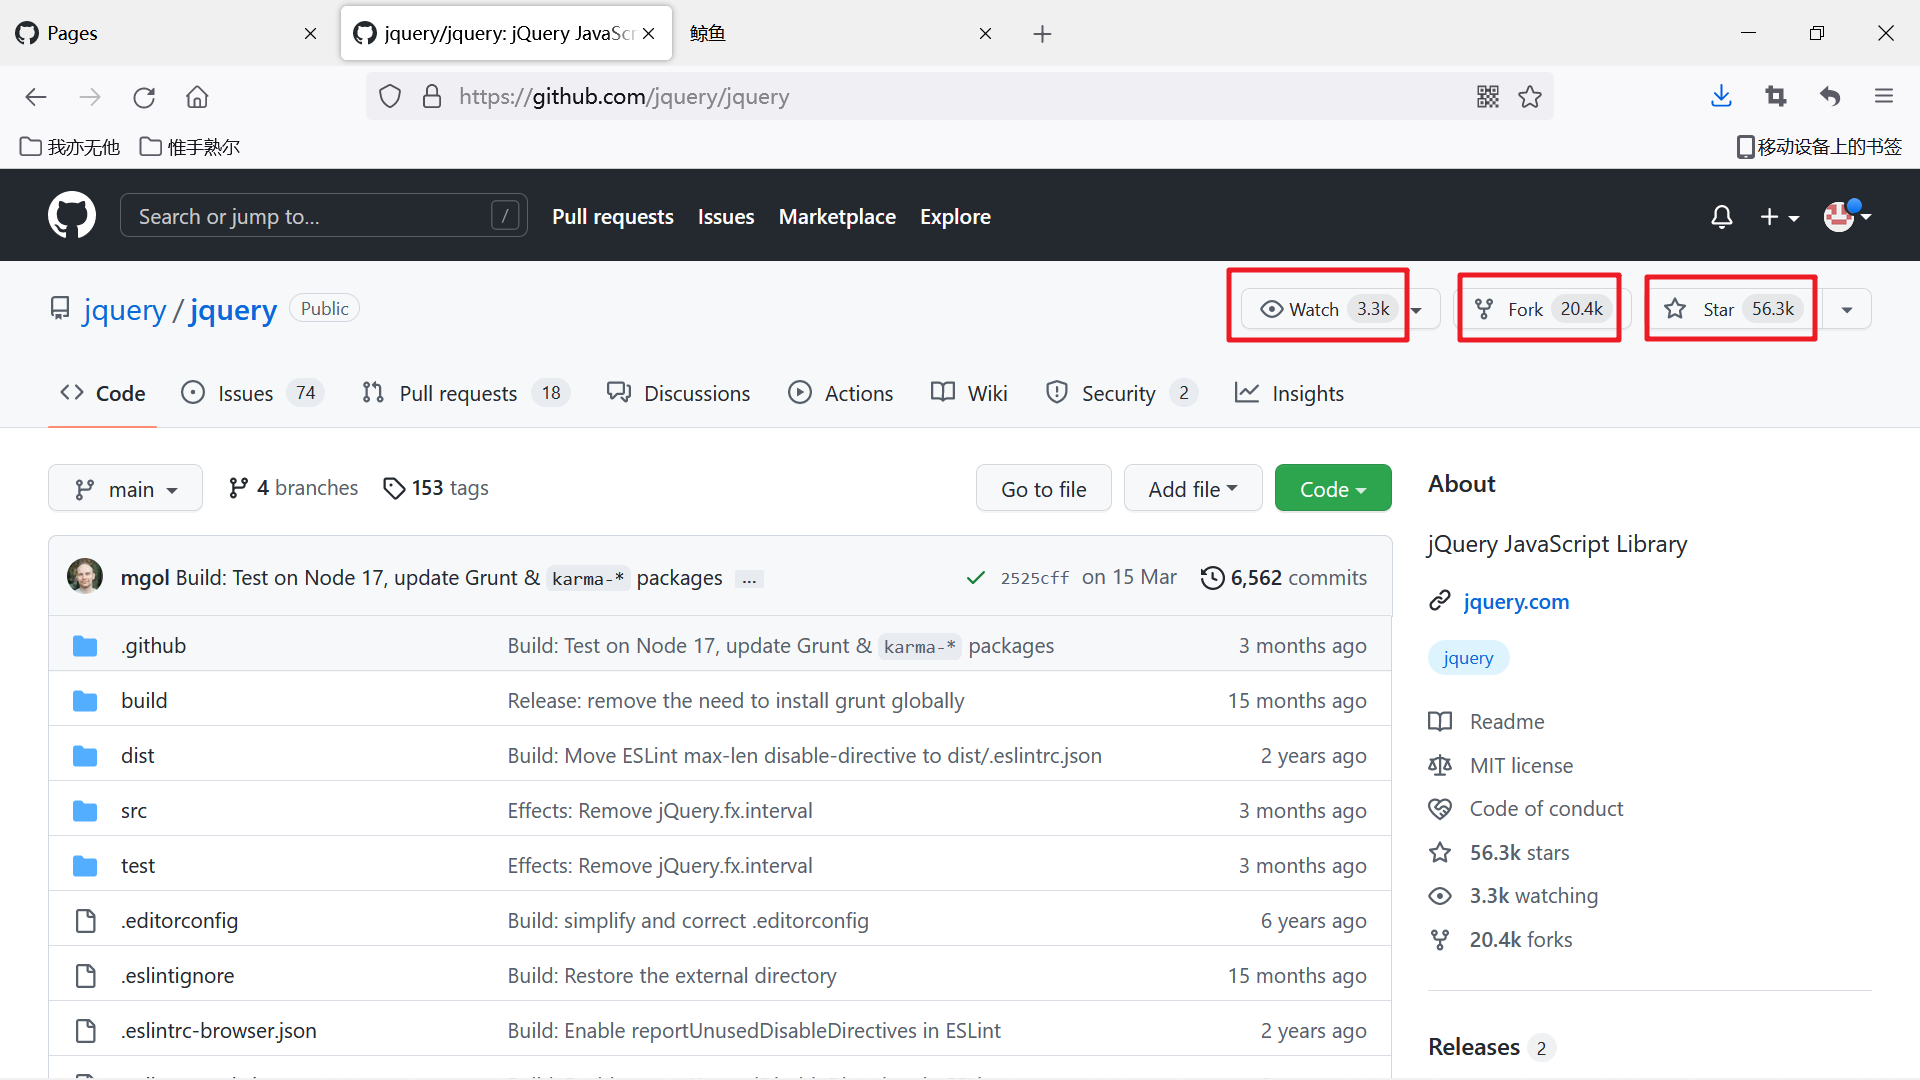Expand the commit message ellipsis
The width and height of the screenshot is (1920, 1080).
[749, 579]
